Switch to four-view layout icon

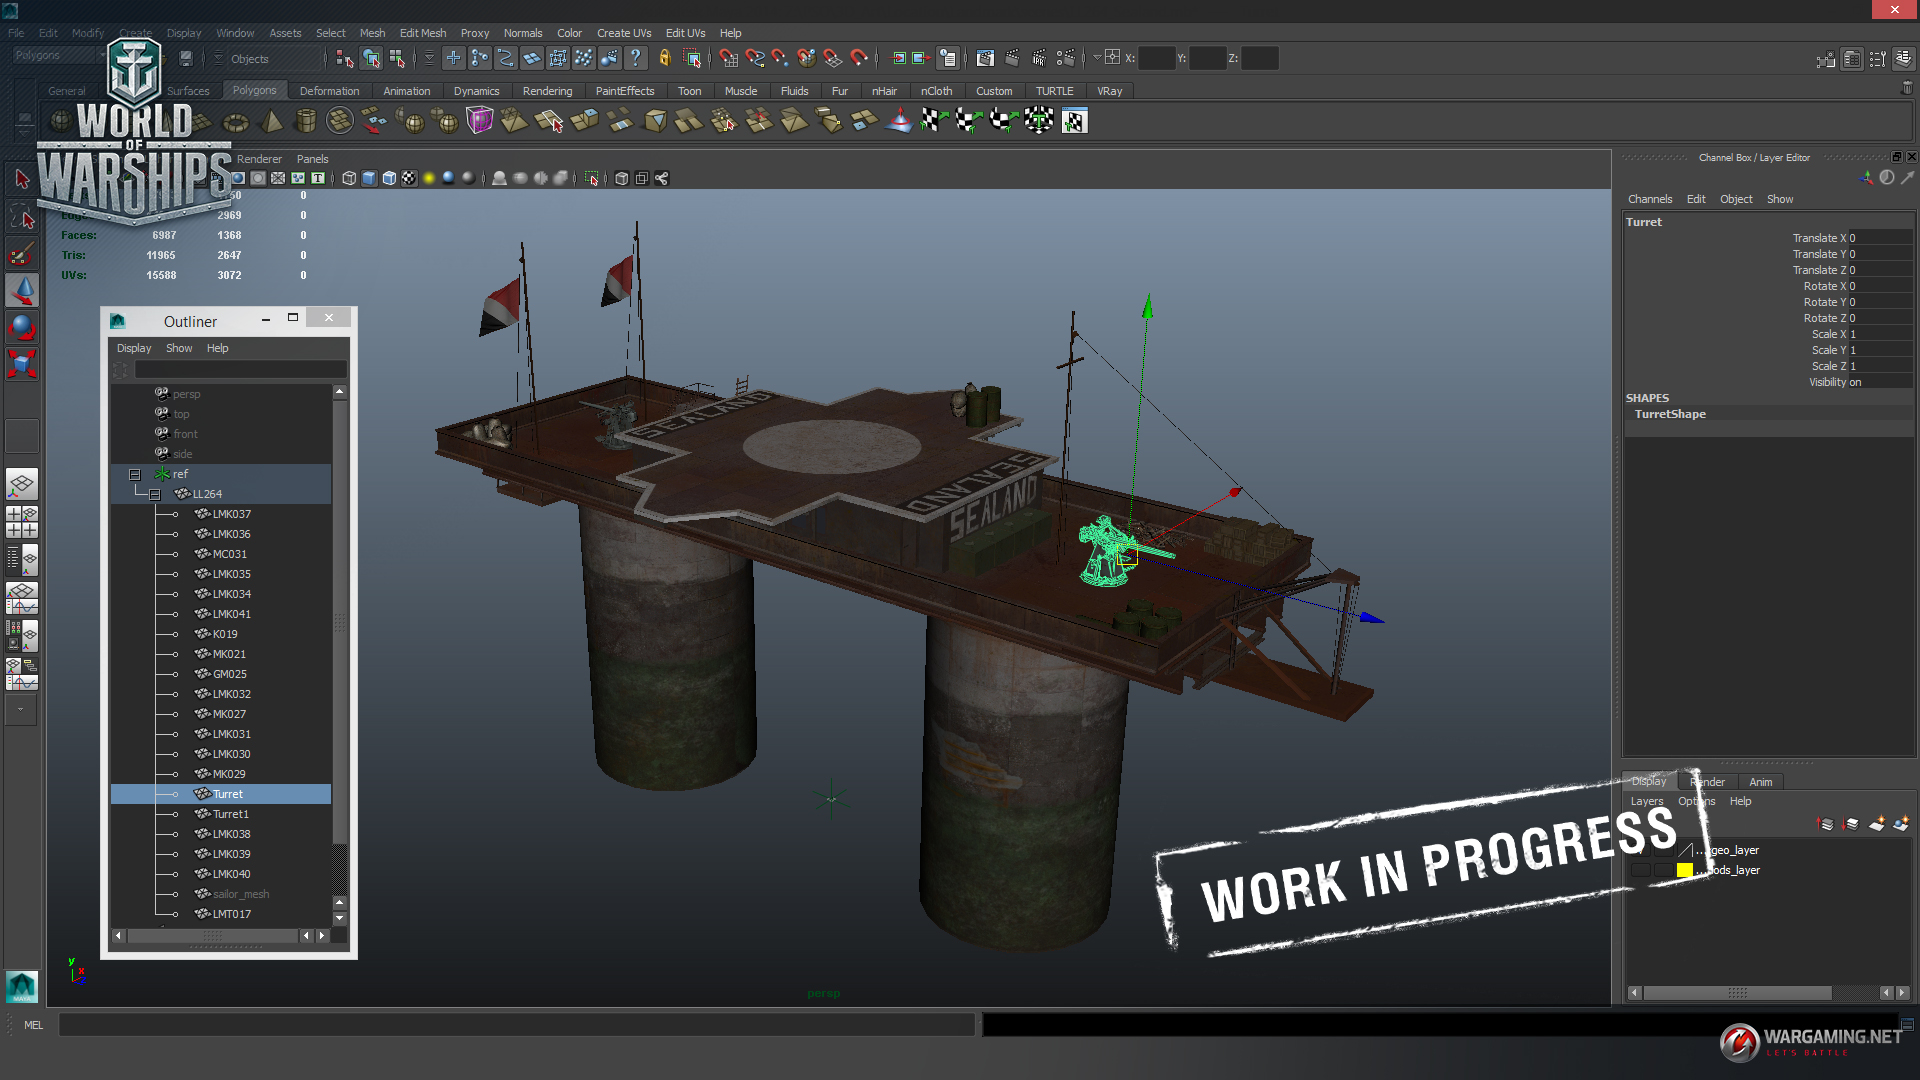(22, 521)
